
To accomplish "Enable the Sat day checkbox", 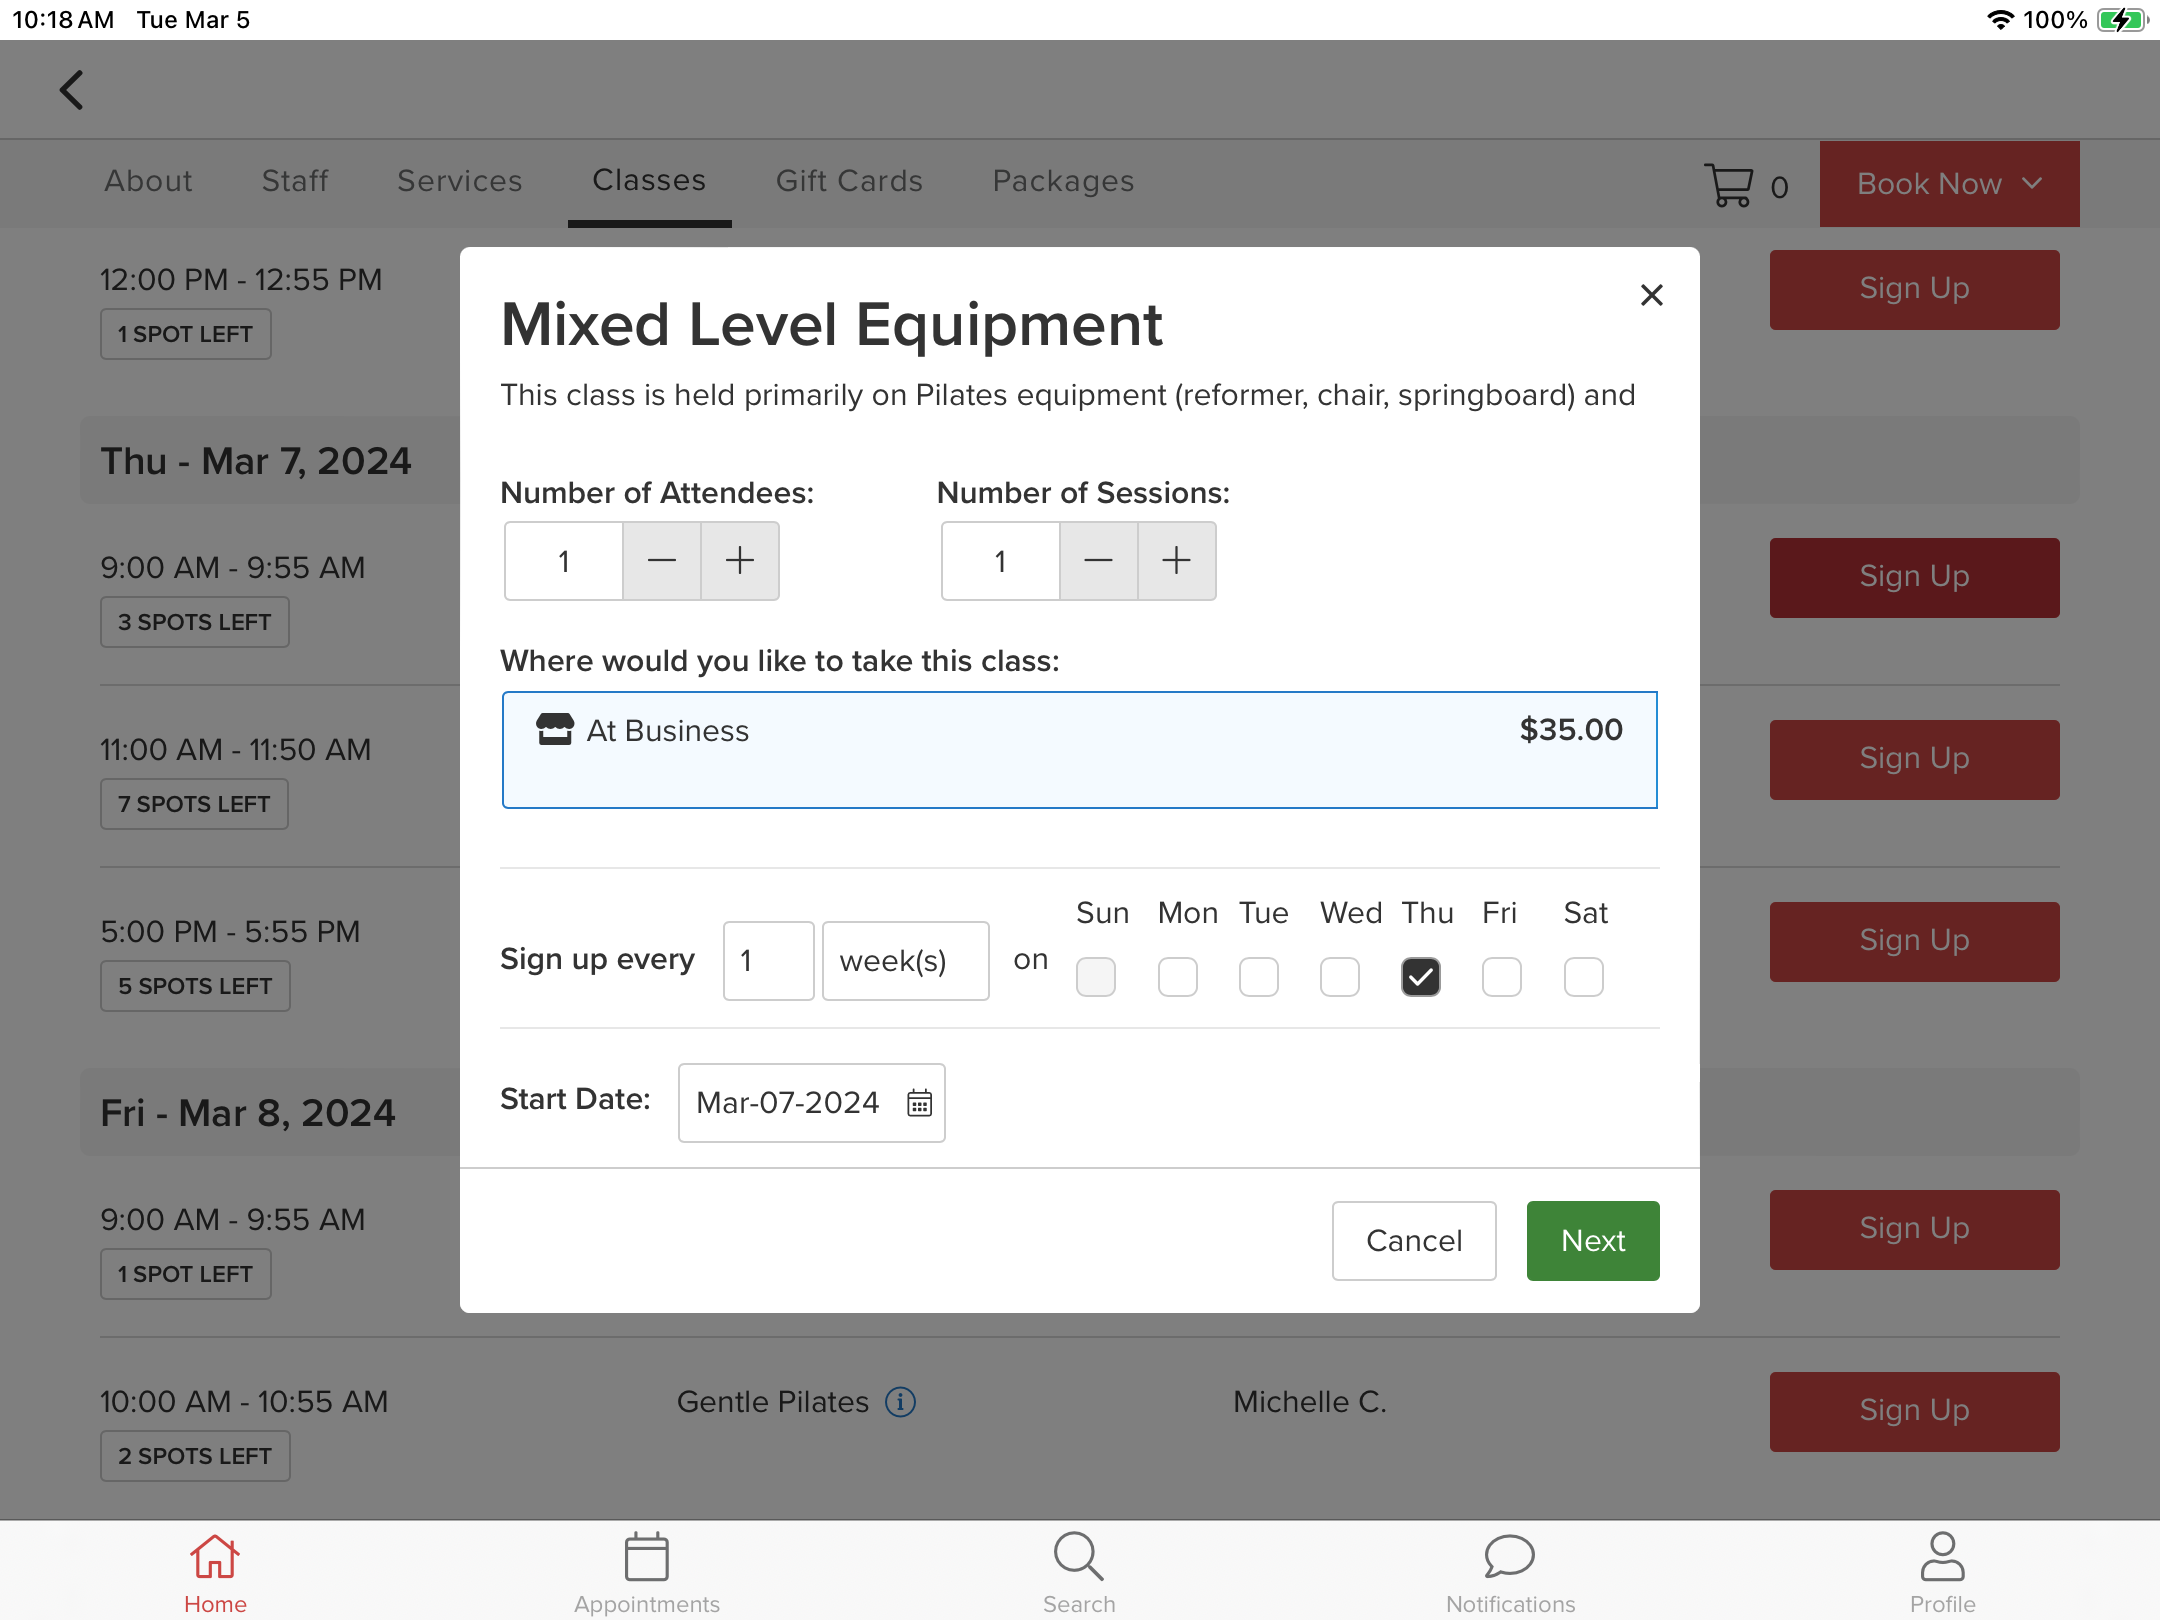I will point(1583,977).
